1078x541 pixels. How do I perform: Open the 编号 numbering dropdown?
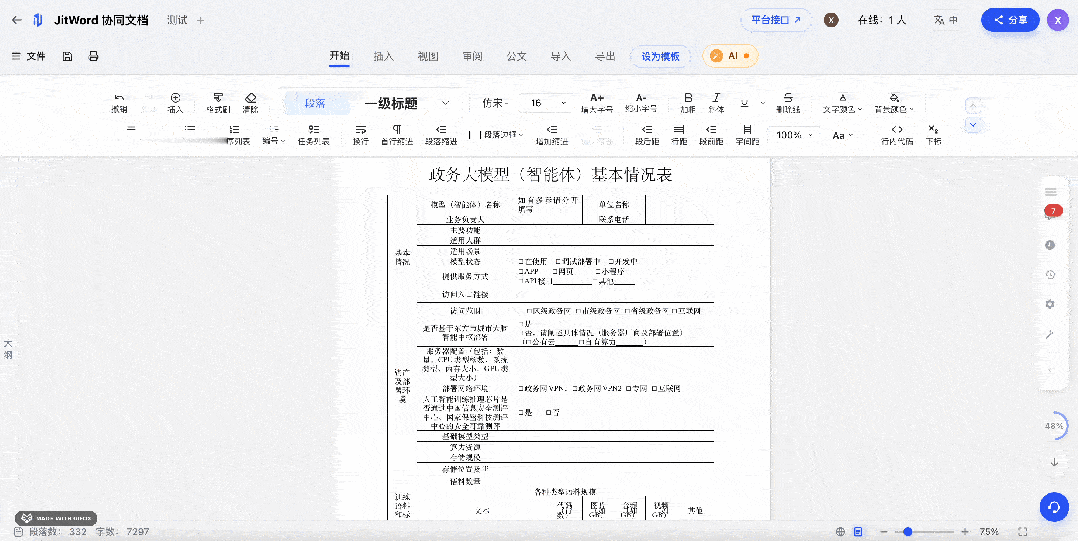274,134
